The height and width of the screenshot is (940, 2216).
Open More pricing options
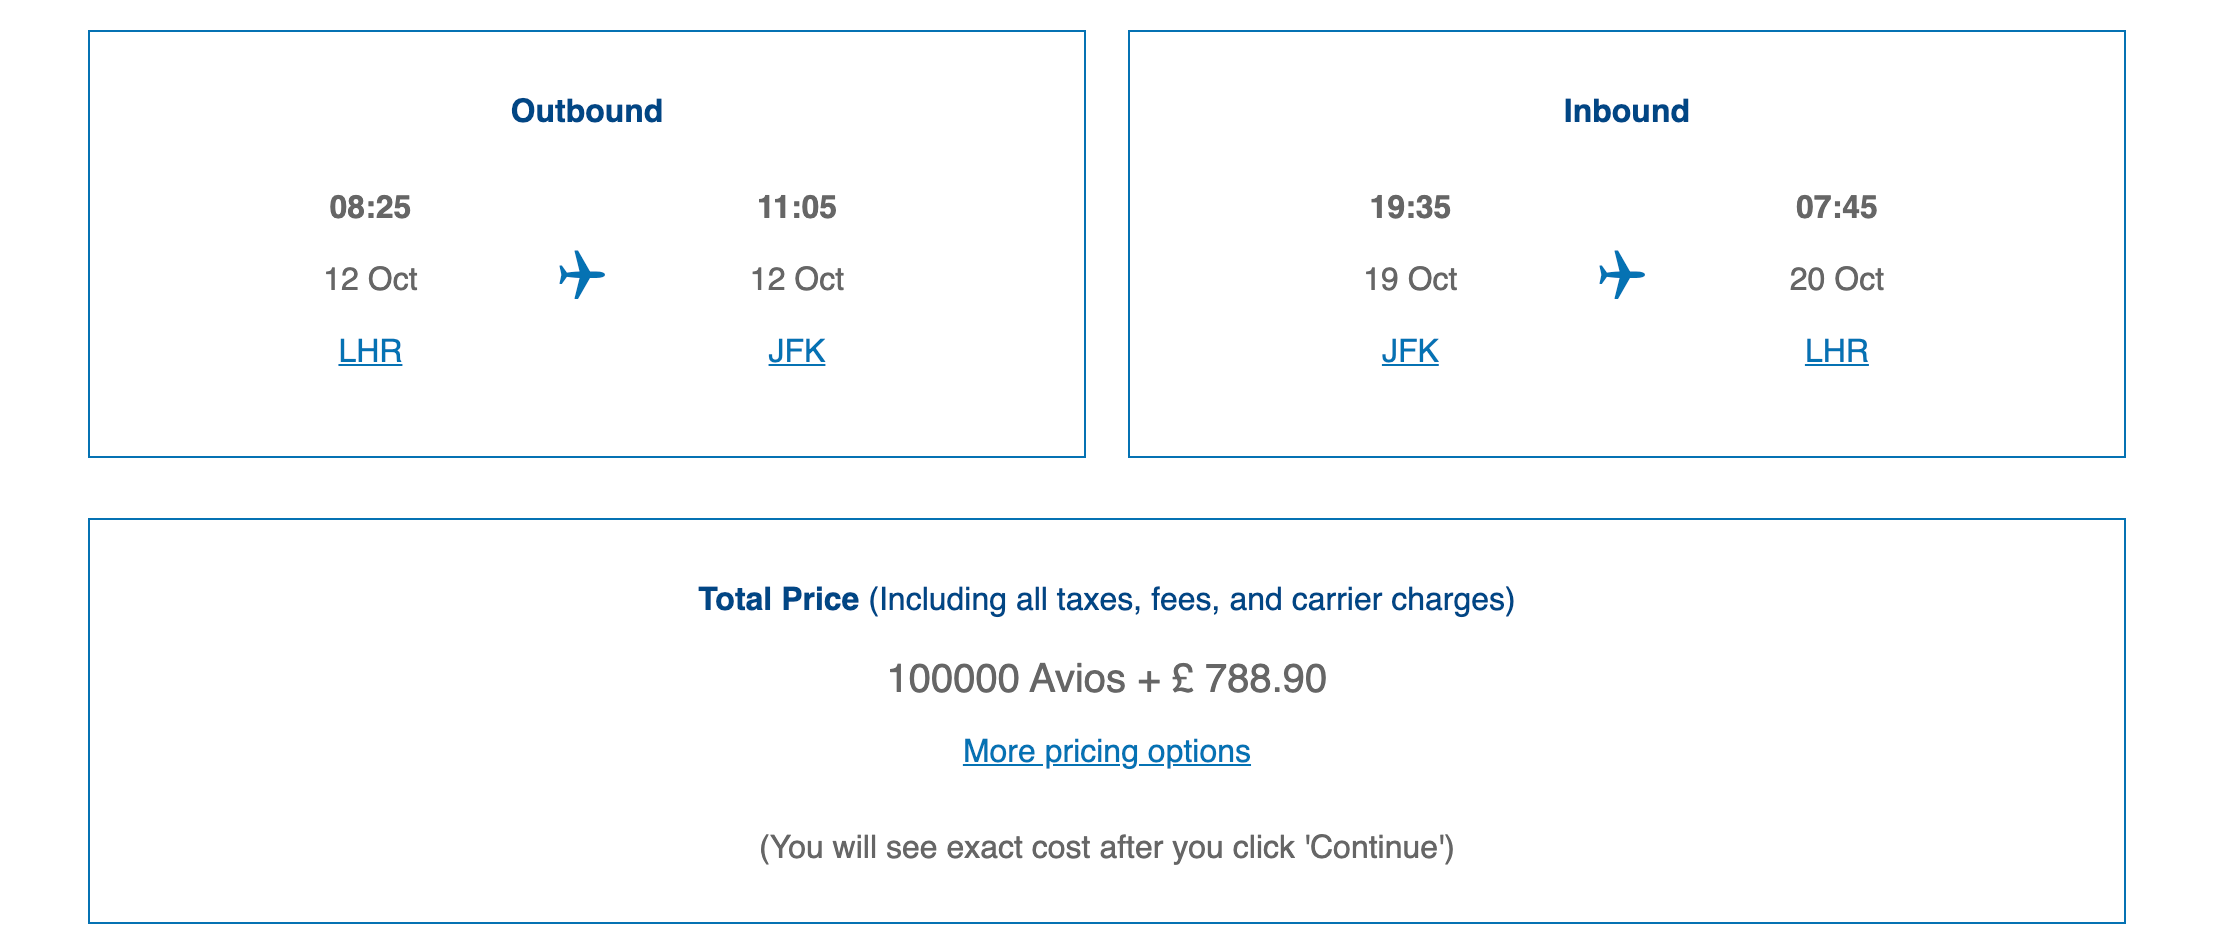click(x=1107, y=751)
